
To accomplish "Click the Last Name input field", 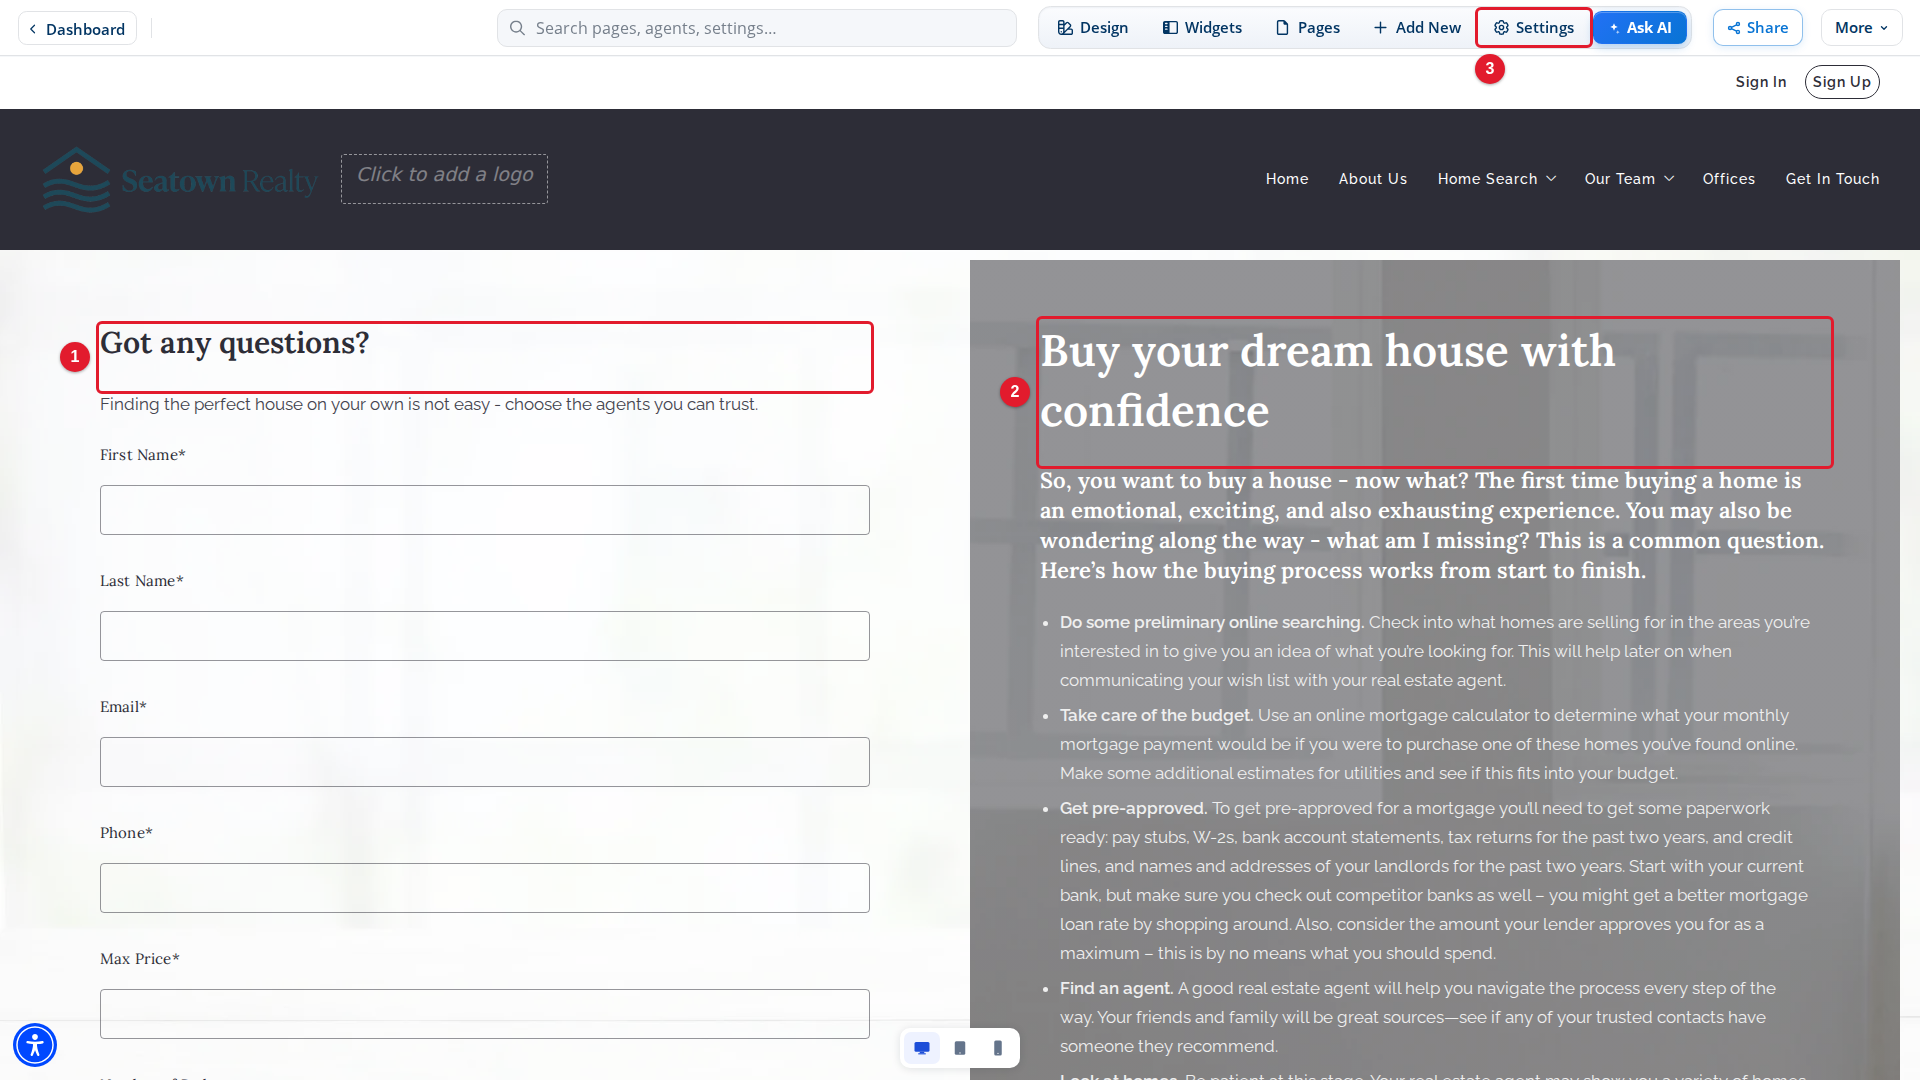I will tap(485, 636).
